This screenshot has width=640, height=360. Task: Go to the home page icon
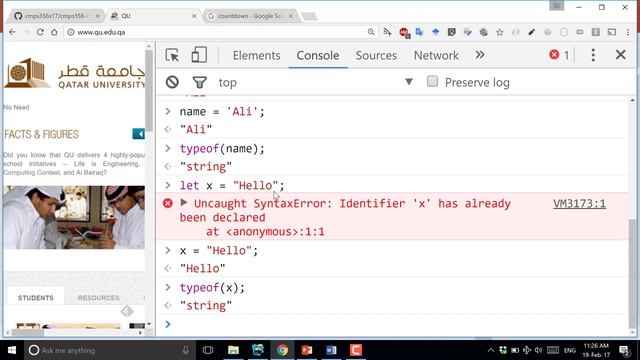pyautogui.click(x=54, y=32)
